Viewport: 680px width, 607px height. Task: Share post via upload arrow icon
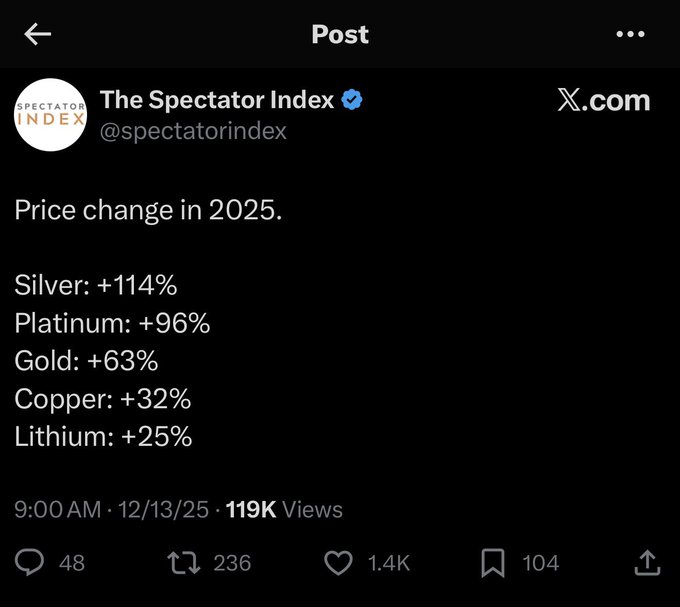647,563
